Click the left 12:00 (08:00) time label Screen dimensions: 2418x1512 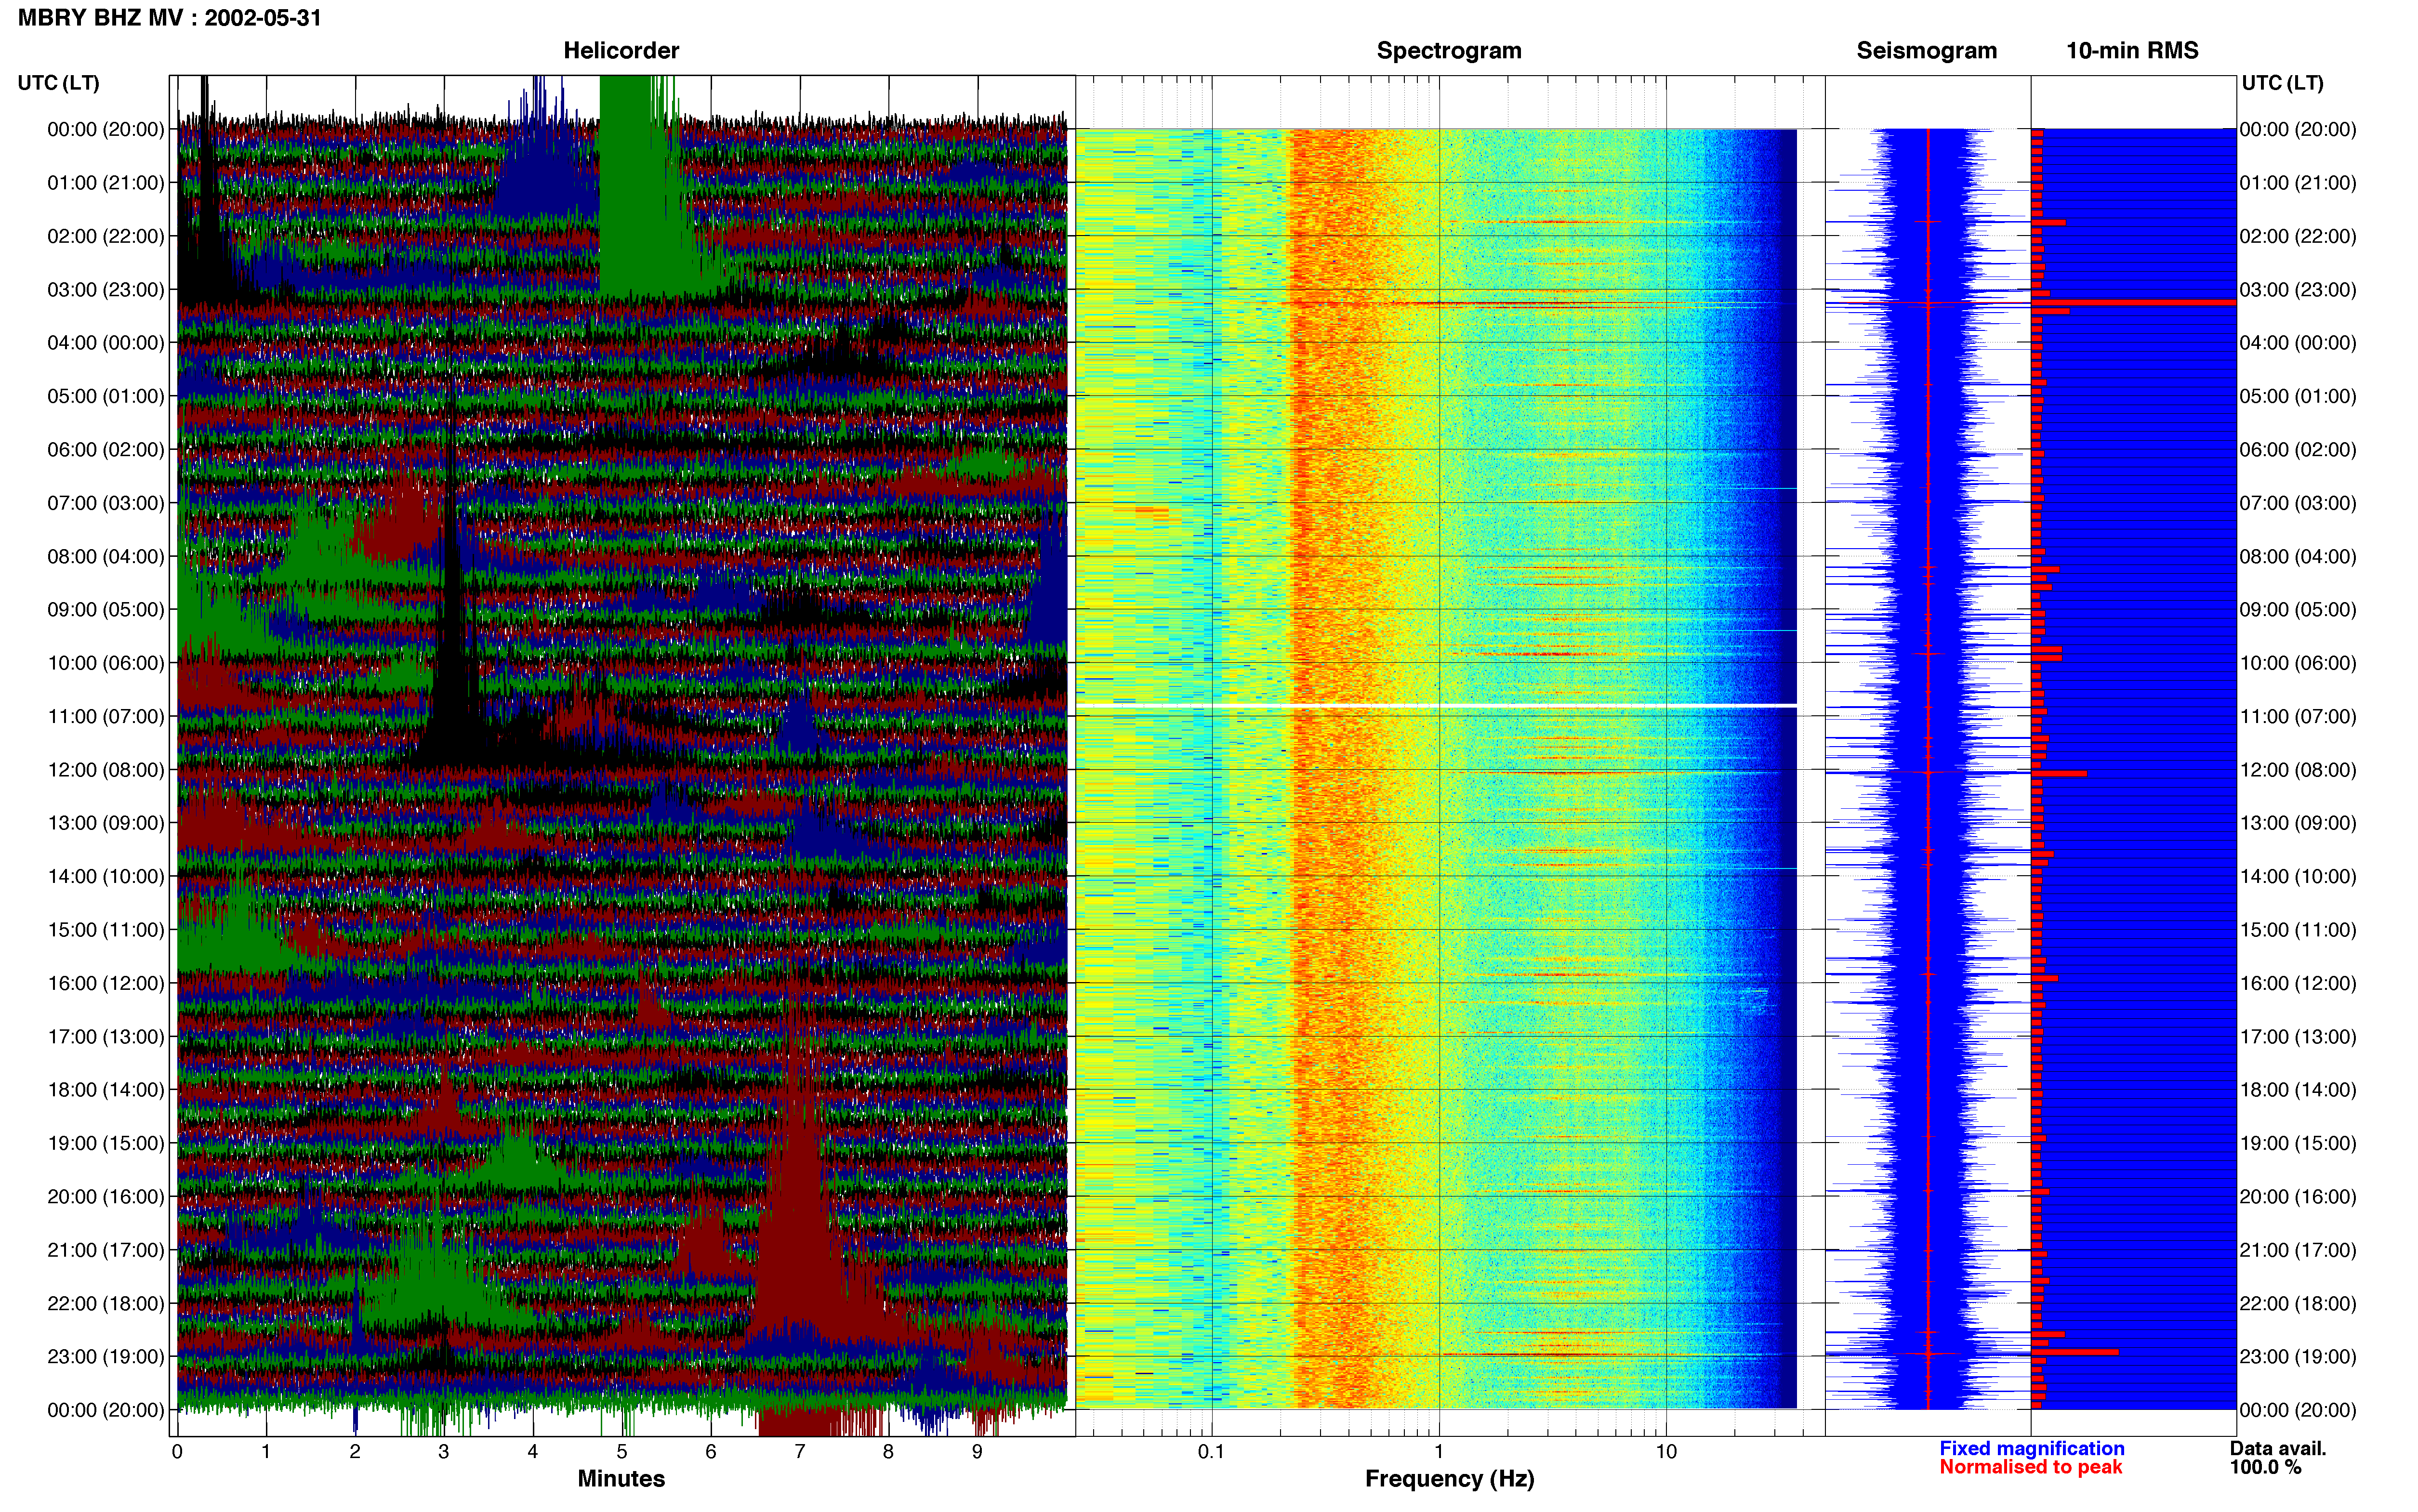coord(105,770)
